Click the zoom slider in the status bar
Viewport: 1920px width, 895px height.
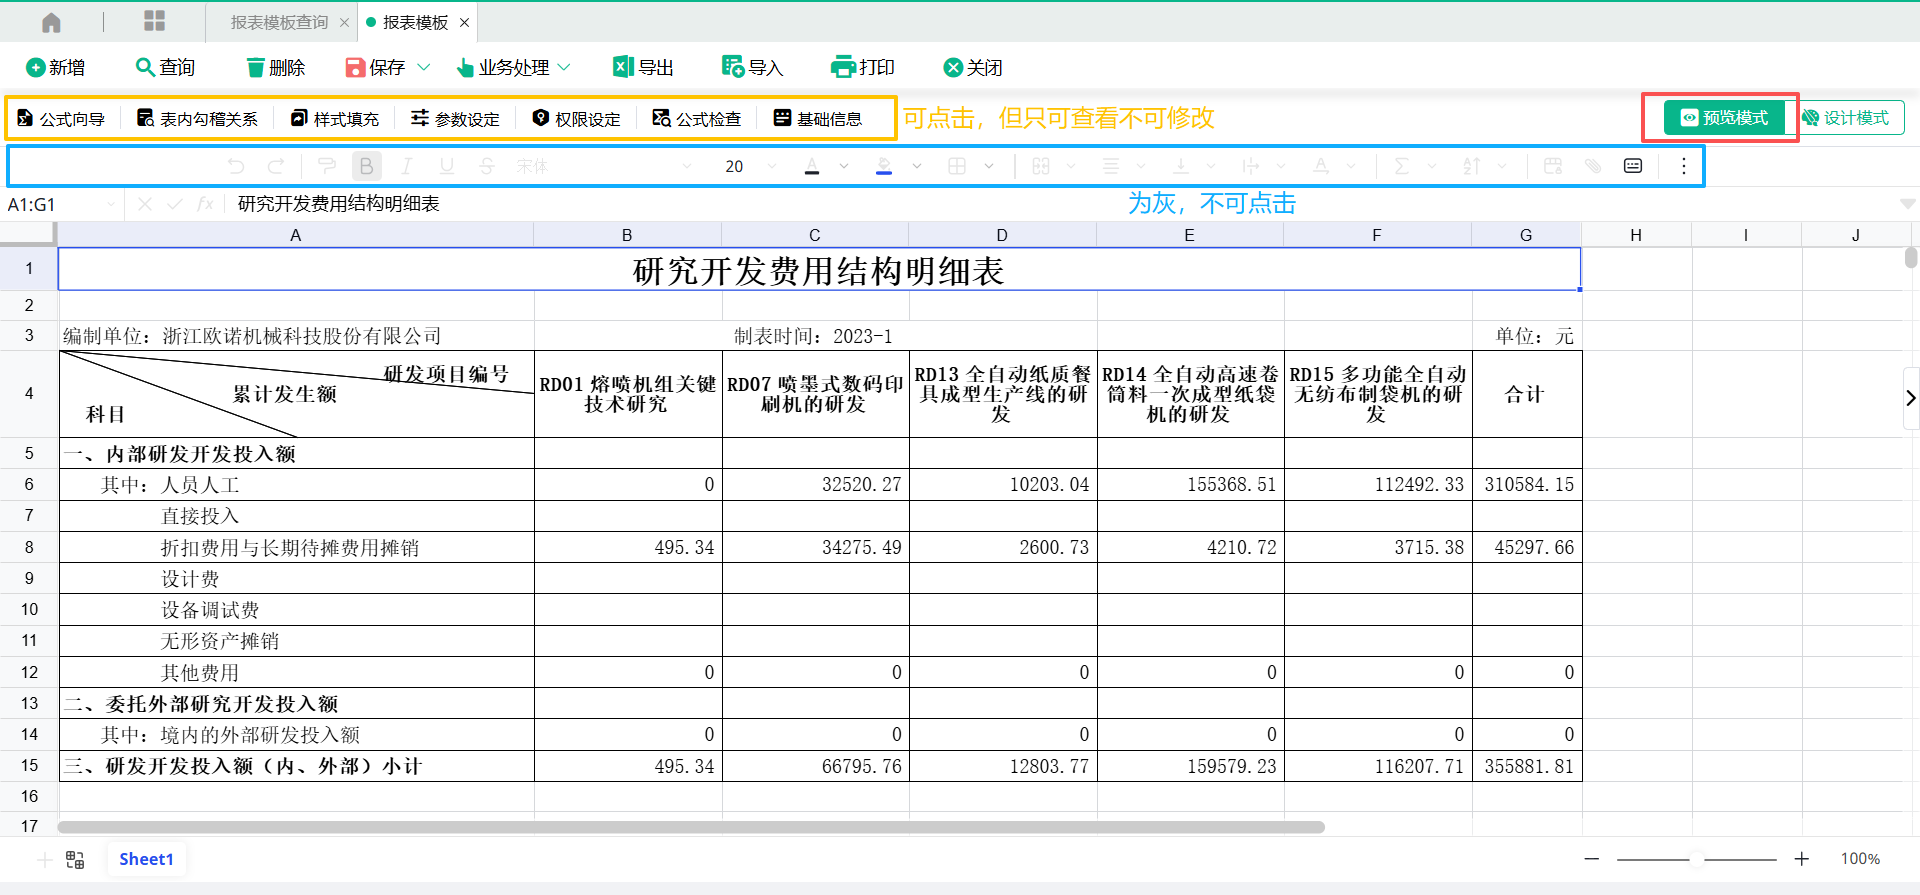[1697, 859]
